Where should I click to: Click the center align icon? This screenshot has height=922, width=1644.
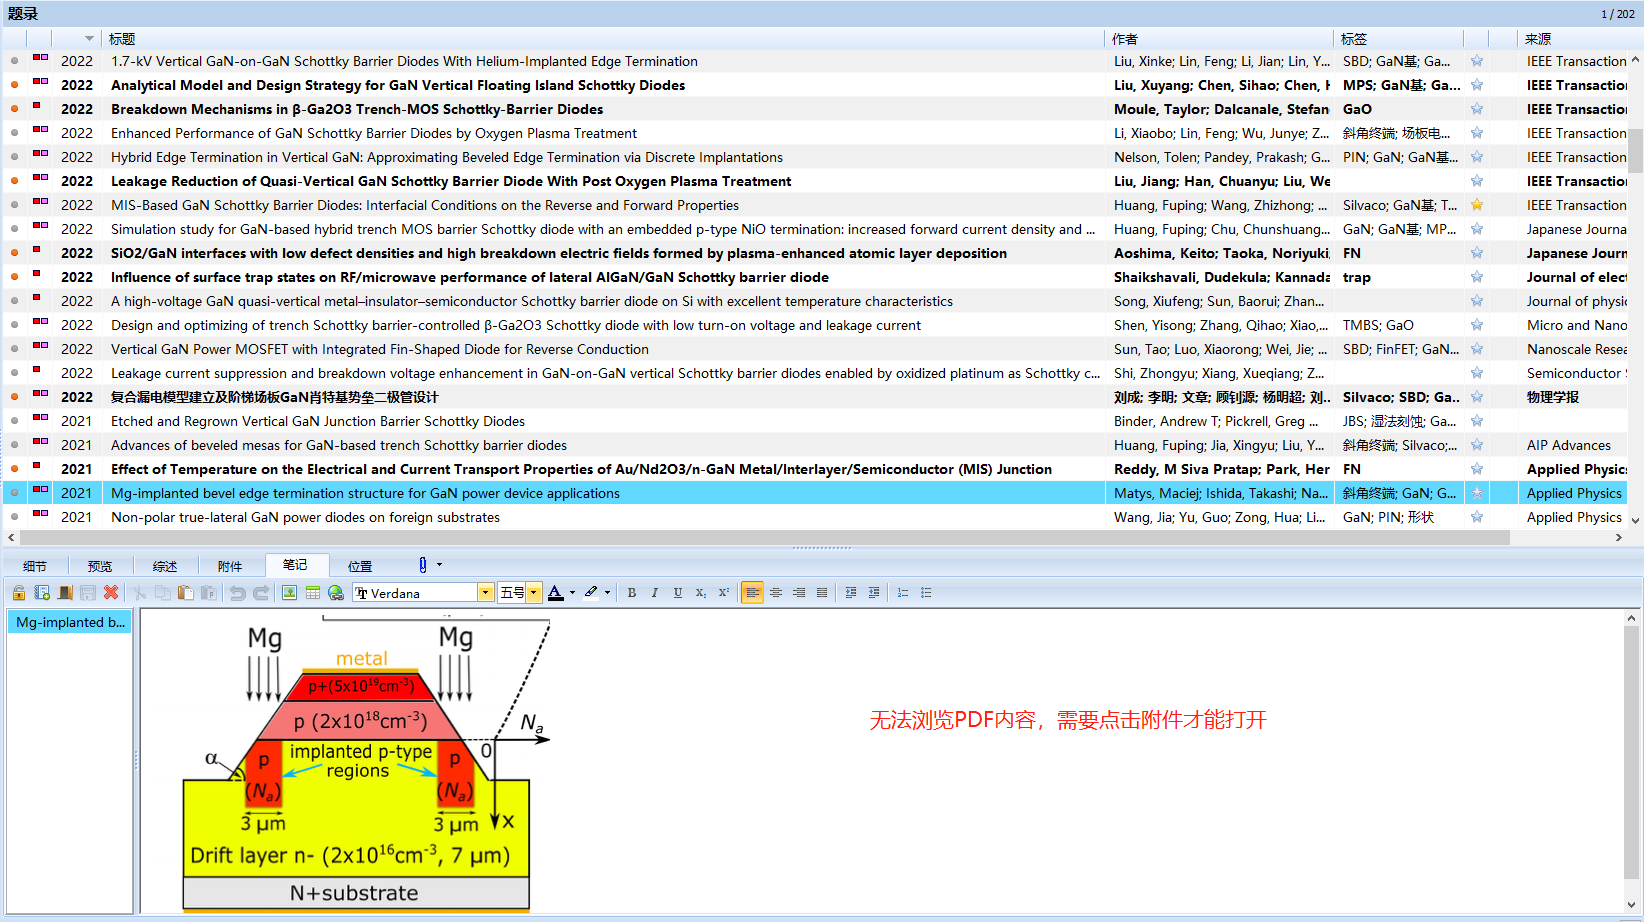pos(776,593)
